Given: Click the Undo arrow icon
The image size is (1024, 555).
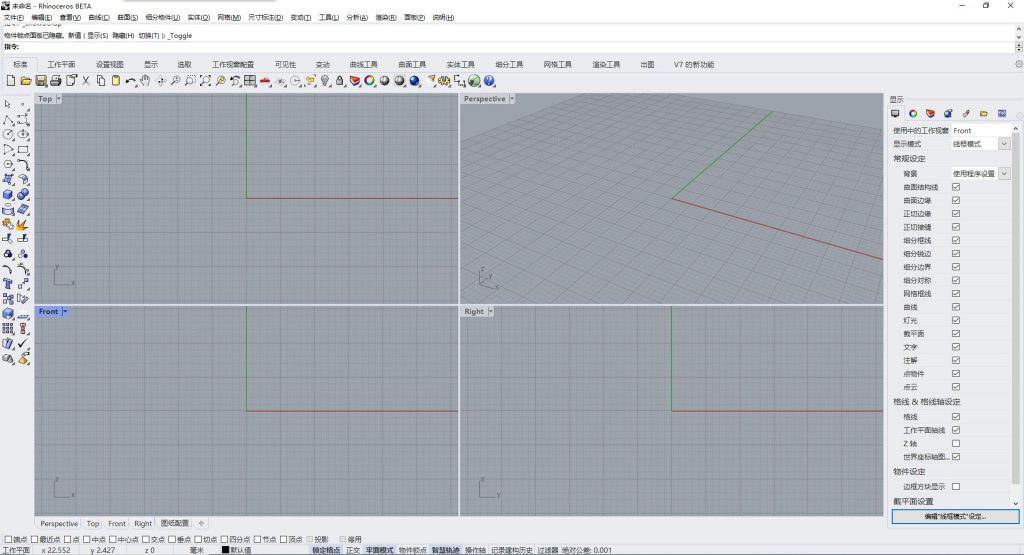Looking at the screenshot, I should click(131, 81).
